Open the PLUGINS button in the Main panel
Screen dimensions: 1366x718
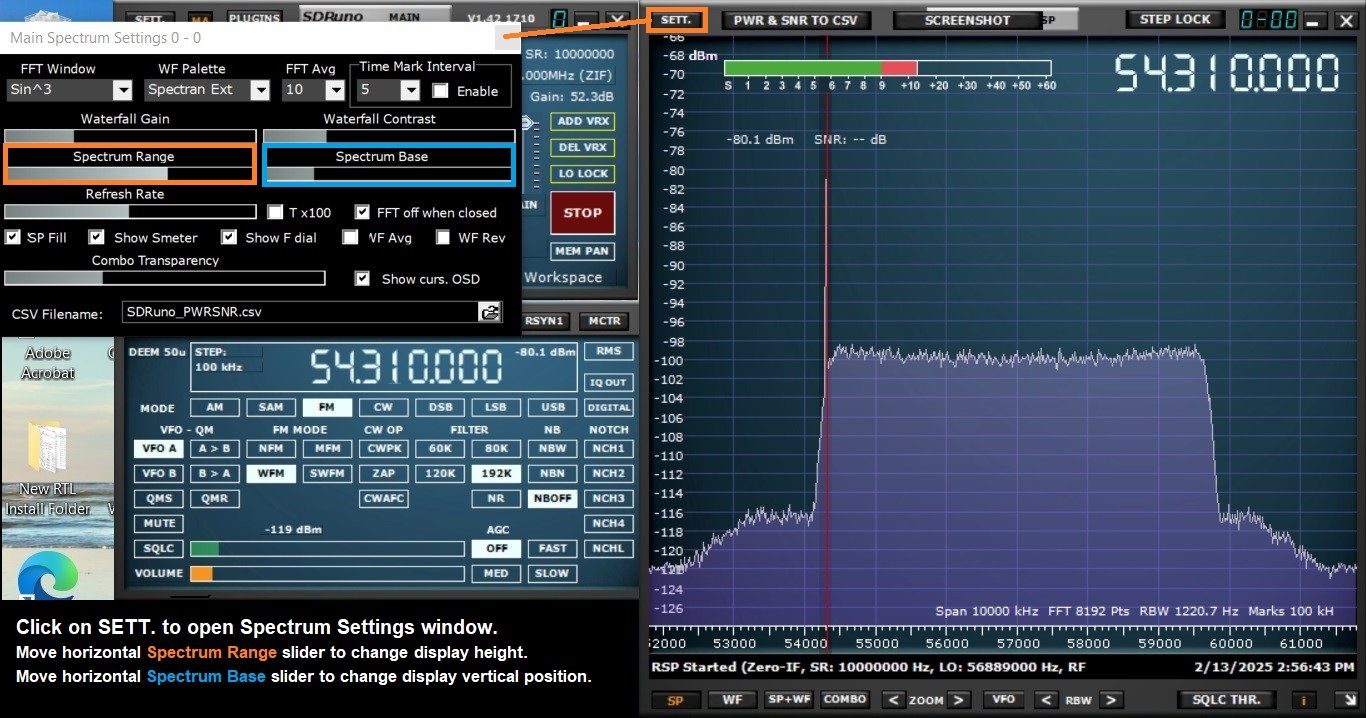click(x=254, y=18)
